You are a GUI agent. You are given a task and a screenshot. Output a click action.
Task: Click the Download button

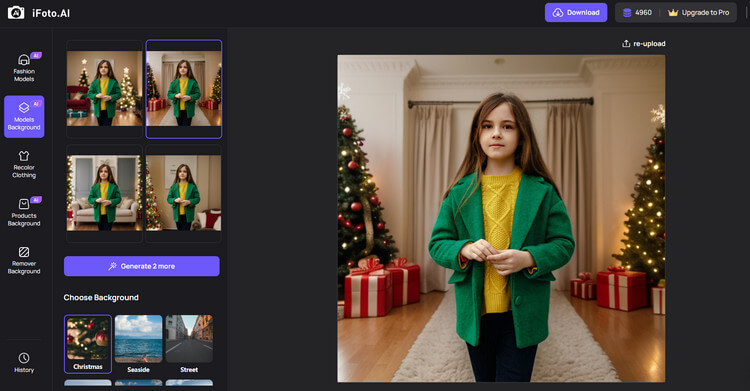tap(576, 13)
